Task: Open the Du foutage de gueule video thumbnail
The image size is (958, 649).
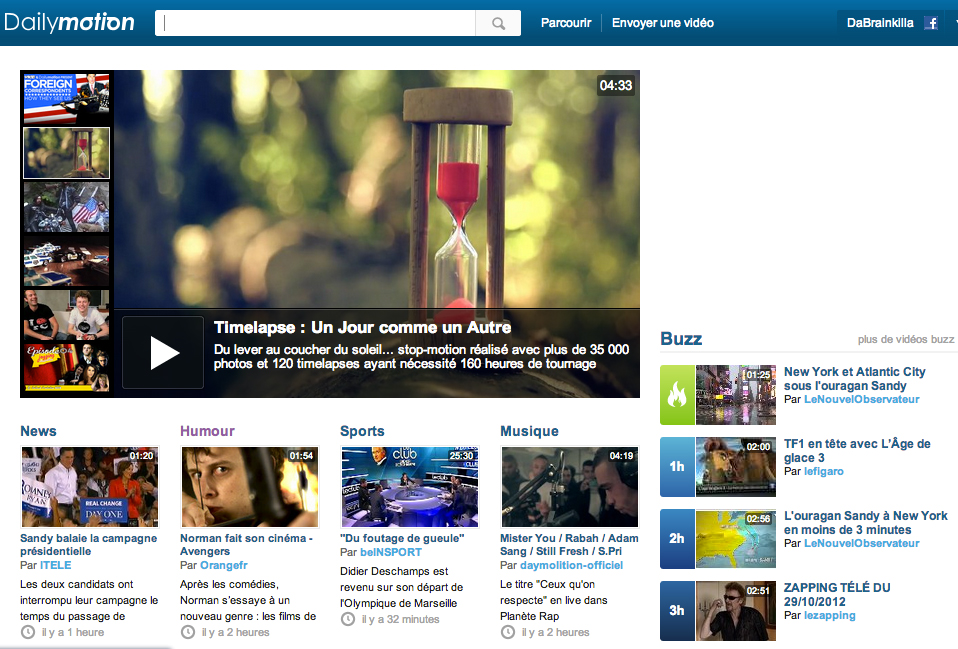Action: click(410, 487)
